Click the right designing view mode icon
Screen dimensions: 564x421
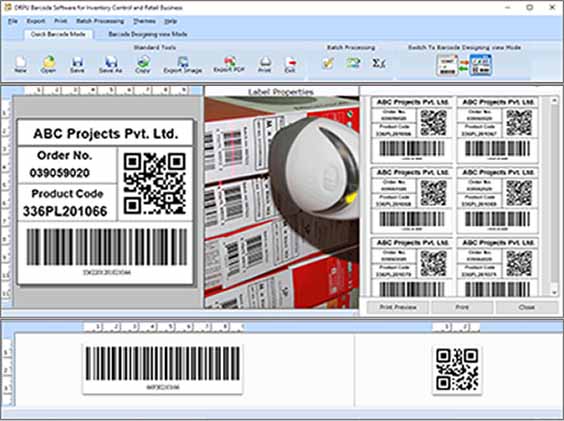click(x=481, y=65)
